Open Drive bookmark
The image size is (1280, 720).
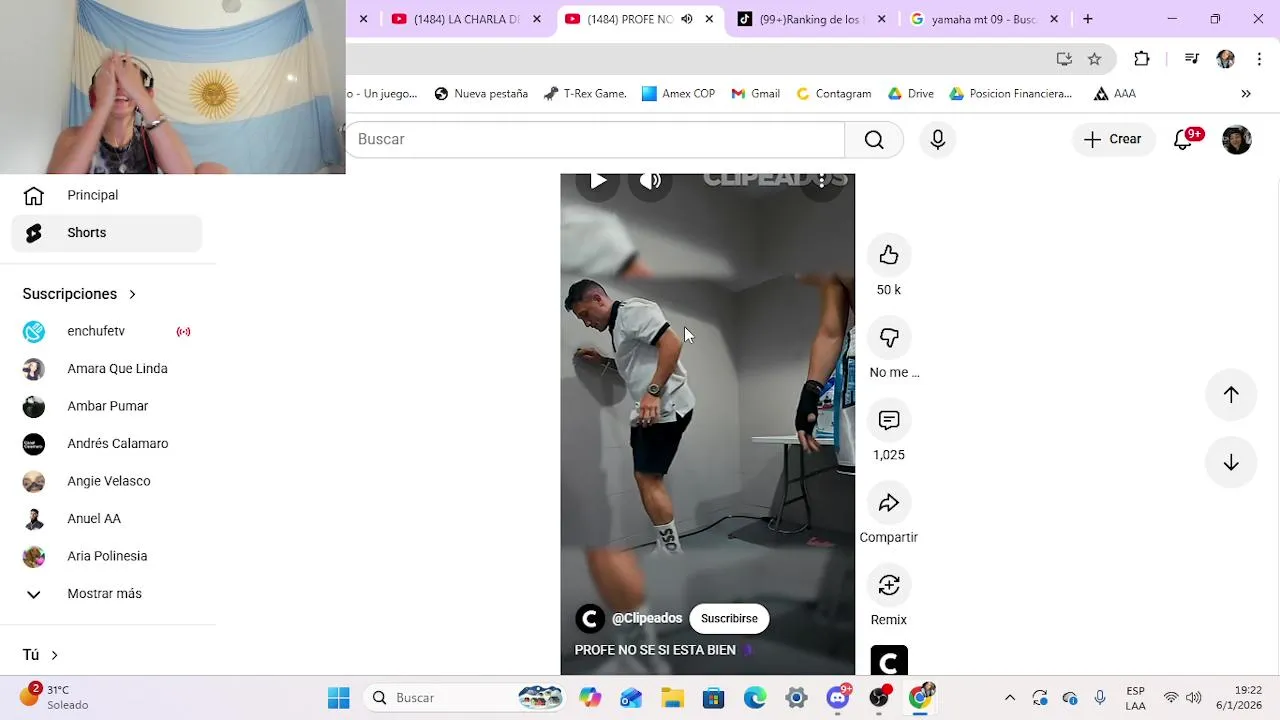tap(911, 94)
